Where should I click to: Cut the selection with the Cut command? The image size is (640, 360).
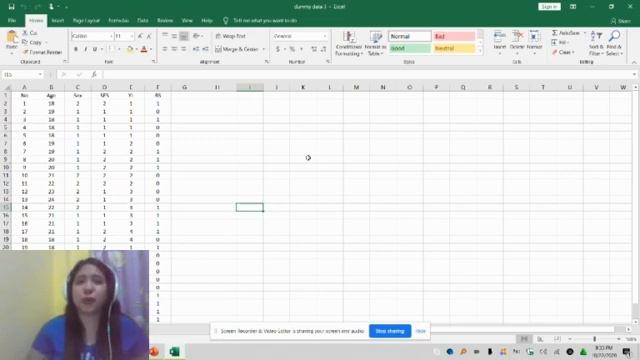coord(30,33)
